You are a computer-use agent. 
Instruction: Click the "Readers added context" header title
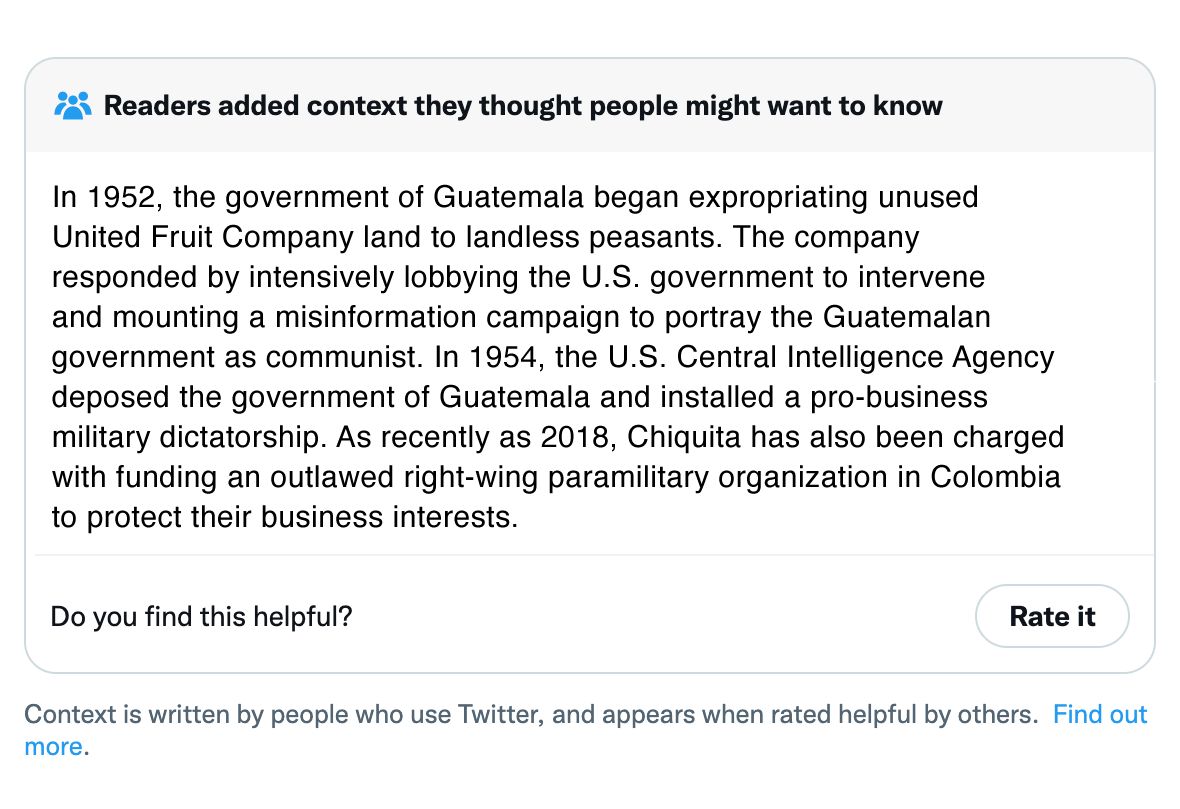(523, 105)
